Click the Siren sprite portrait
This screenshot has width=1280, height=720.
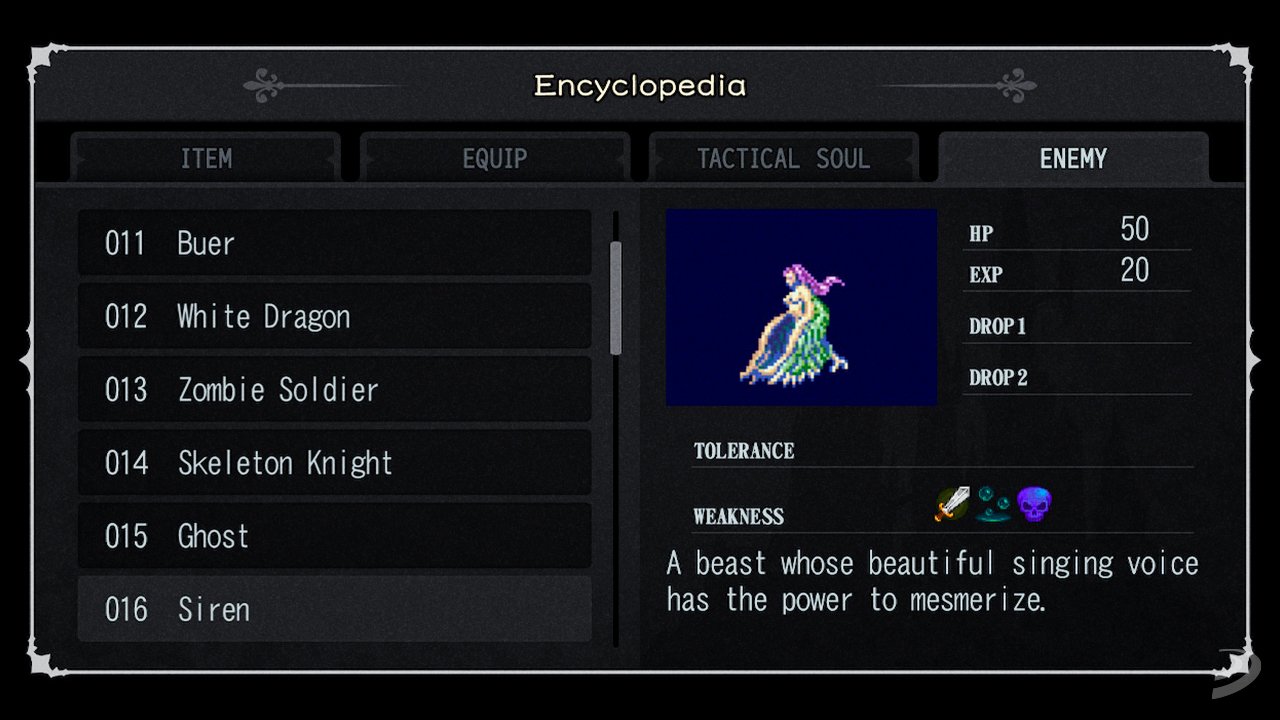802,307
